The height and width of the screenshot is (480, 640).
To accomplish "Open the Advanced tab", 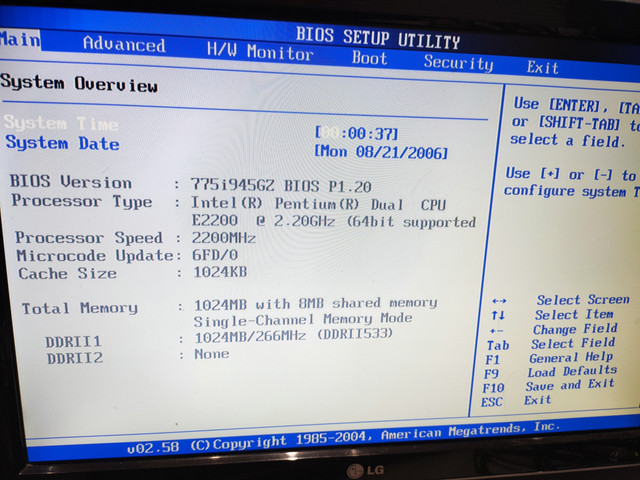I will click(124, 44).
